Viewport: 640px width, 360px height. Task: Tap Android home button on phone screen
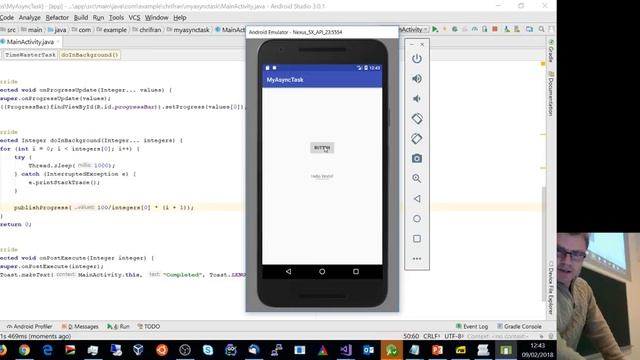pos(322,271)
